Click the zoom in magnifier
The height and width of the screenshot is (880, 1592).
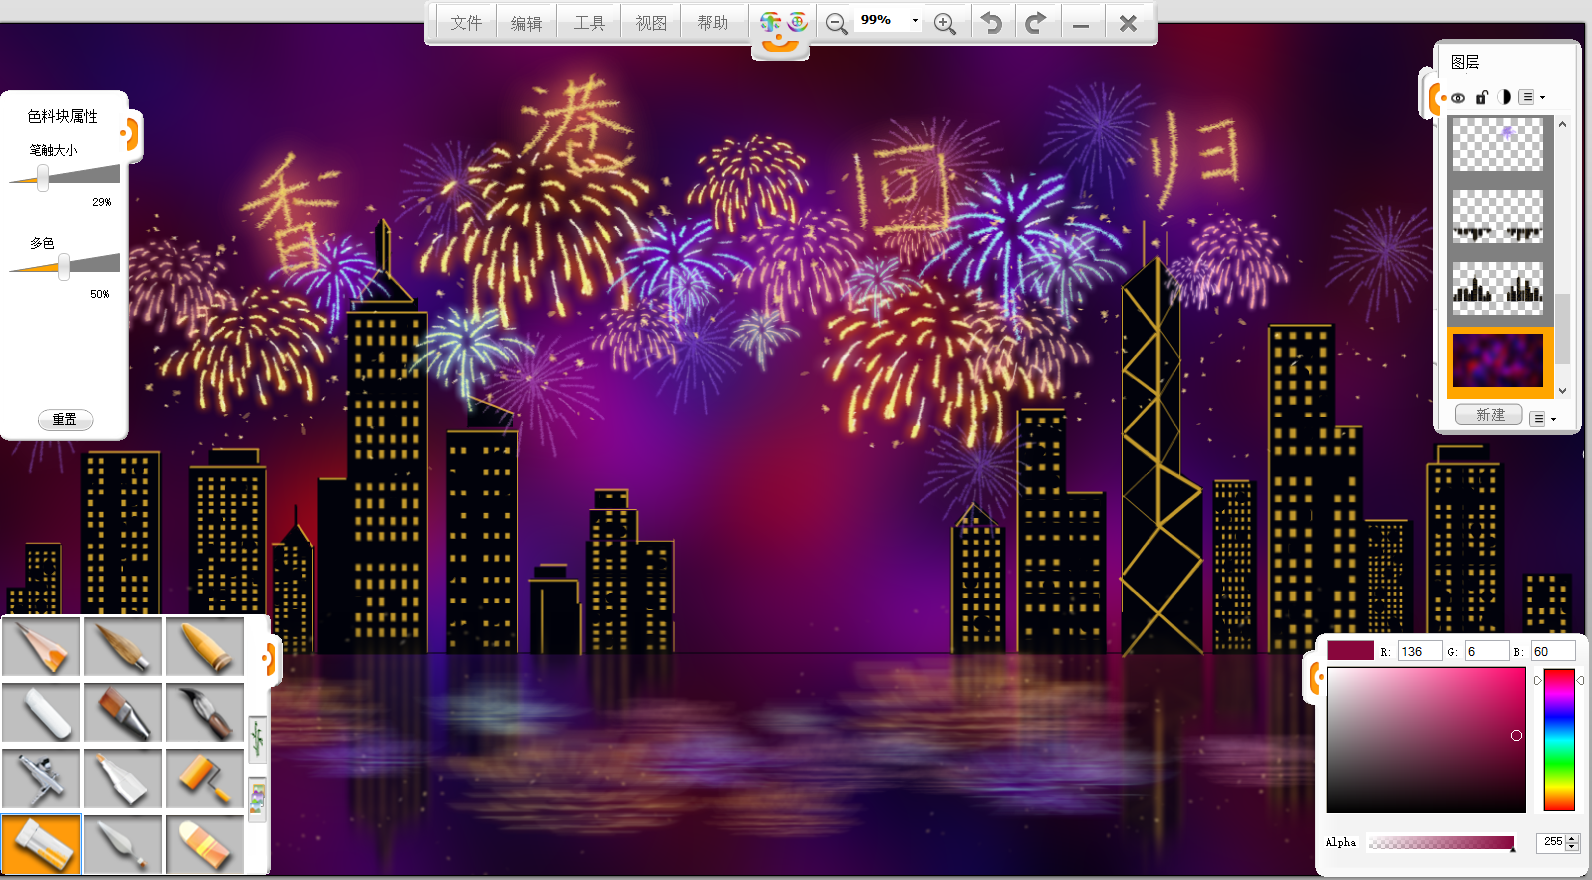(x=944, y=23)
